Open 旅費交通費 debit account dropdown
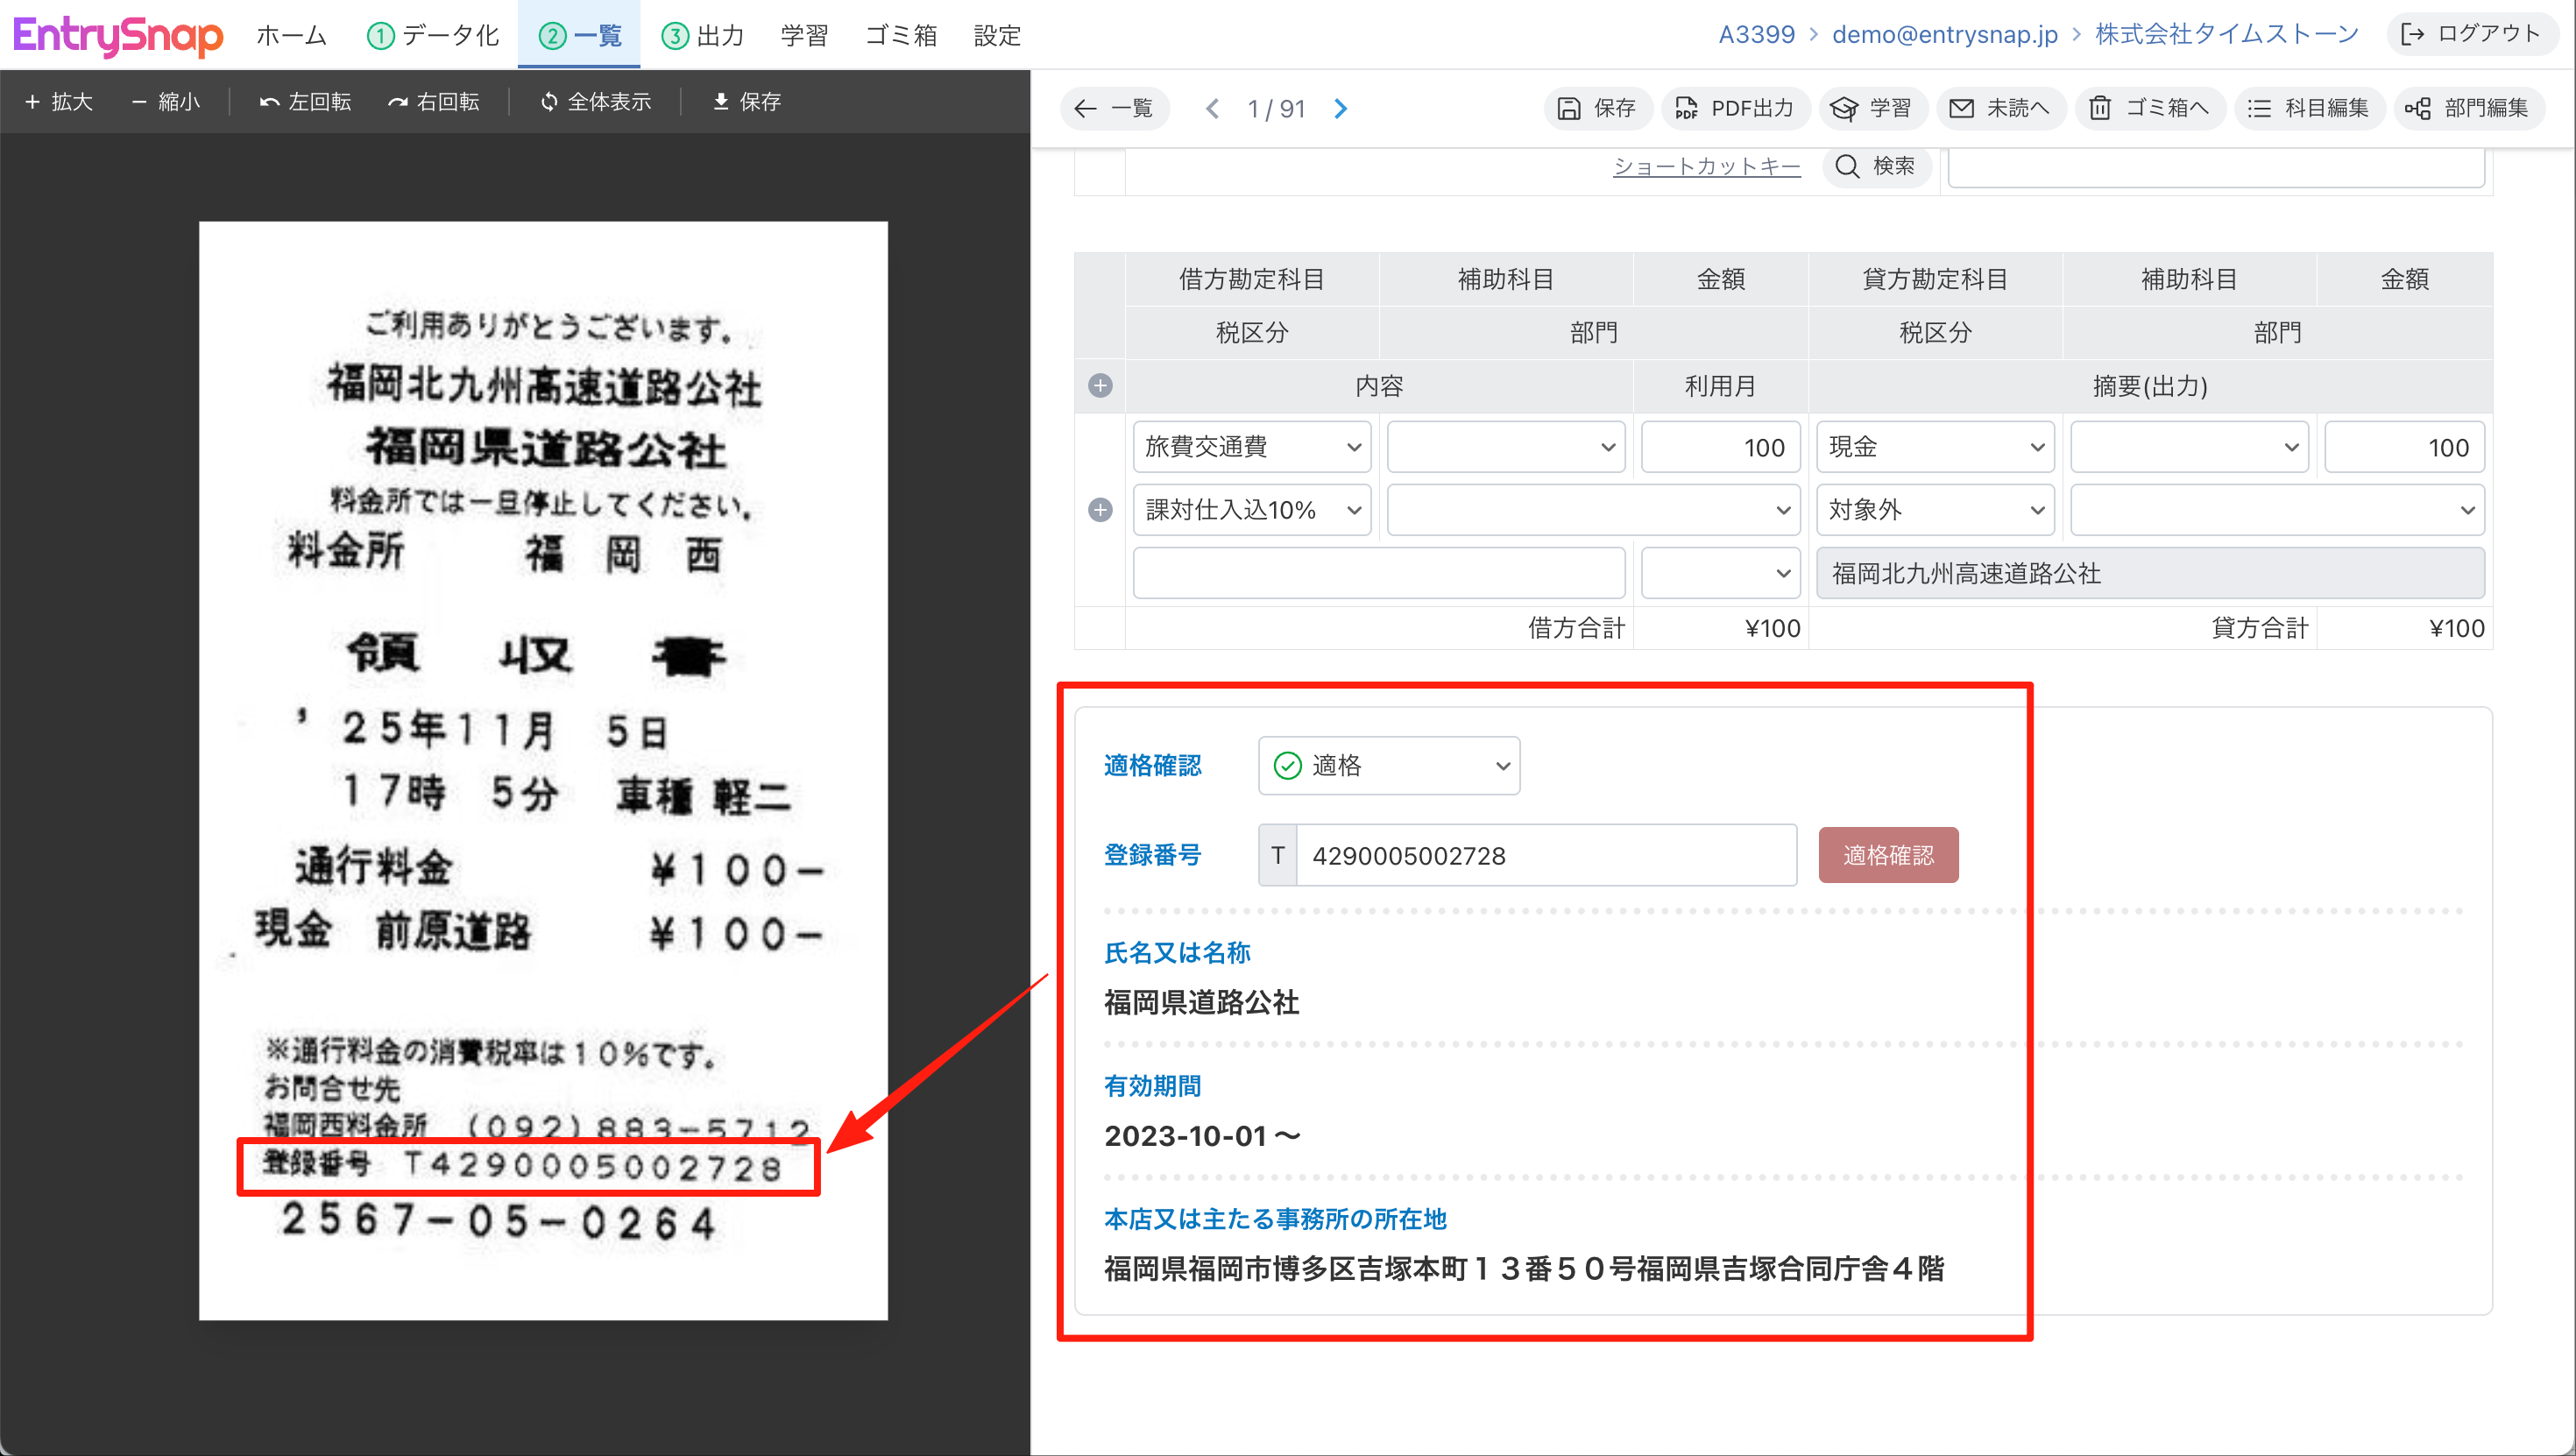Screen dimensions: 2576x1456 click(x=1251, y=447)
